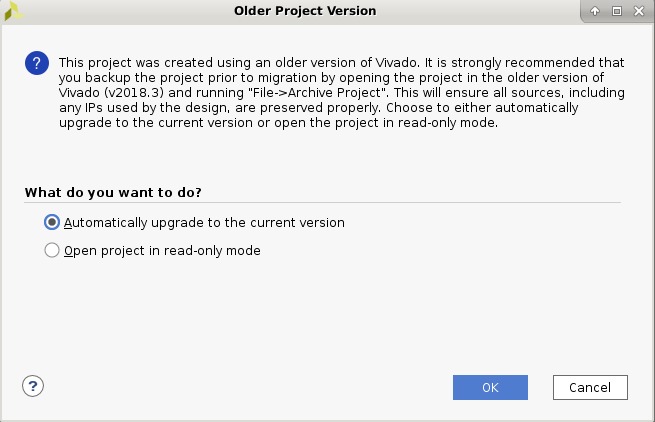Image resolution: width=655 pixels, height=422 pixels.
Task: Click the separator line under the heading
Action: point(322,203)
